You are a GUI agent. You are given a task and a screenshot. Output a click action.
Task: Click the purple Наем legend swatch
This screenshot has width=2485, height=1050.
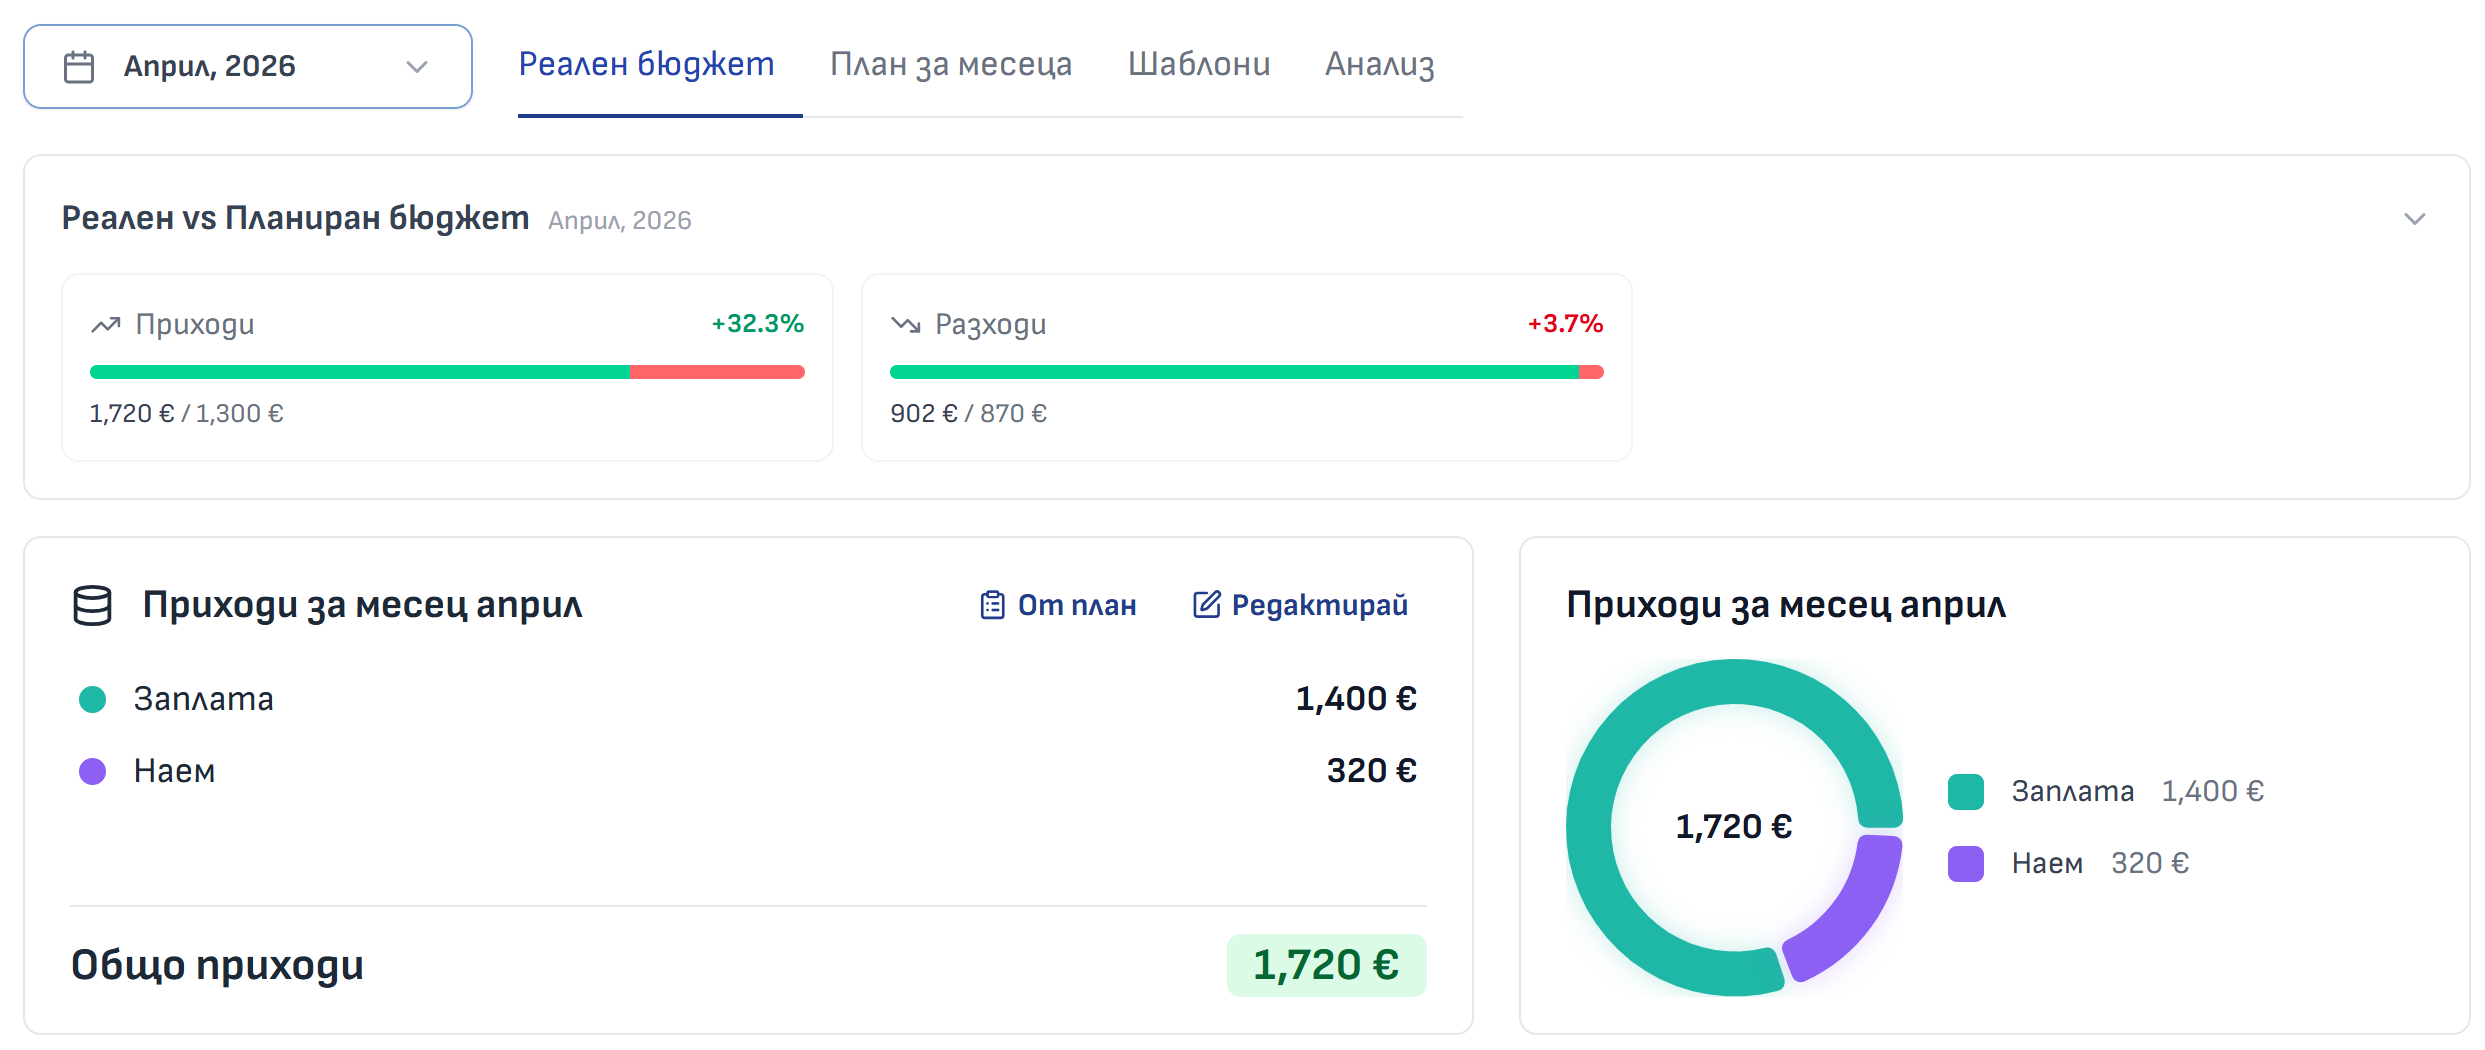(1966, 864)
